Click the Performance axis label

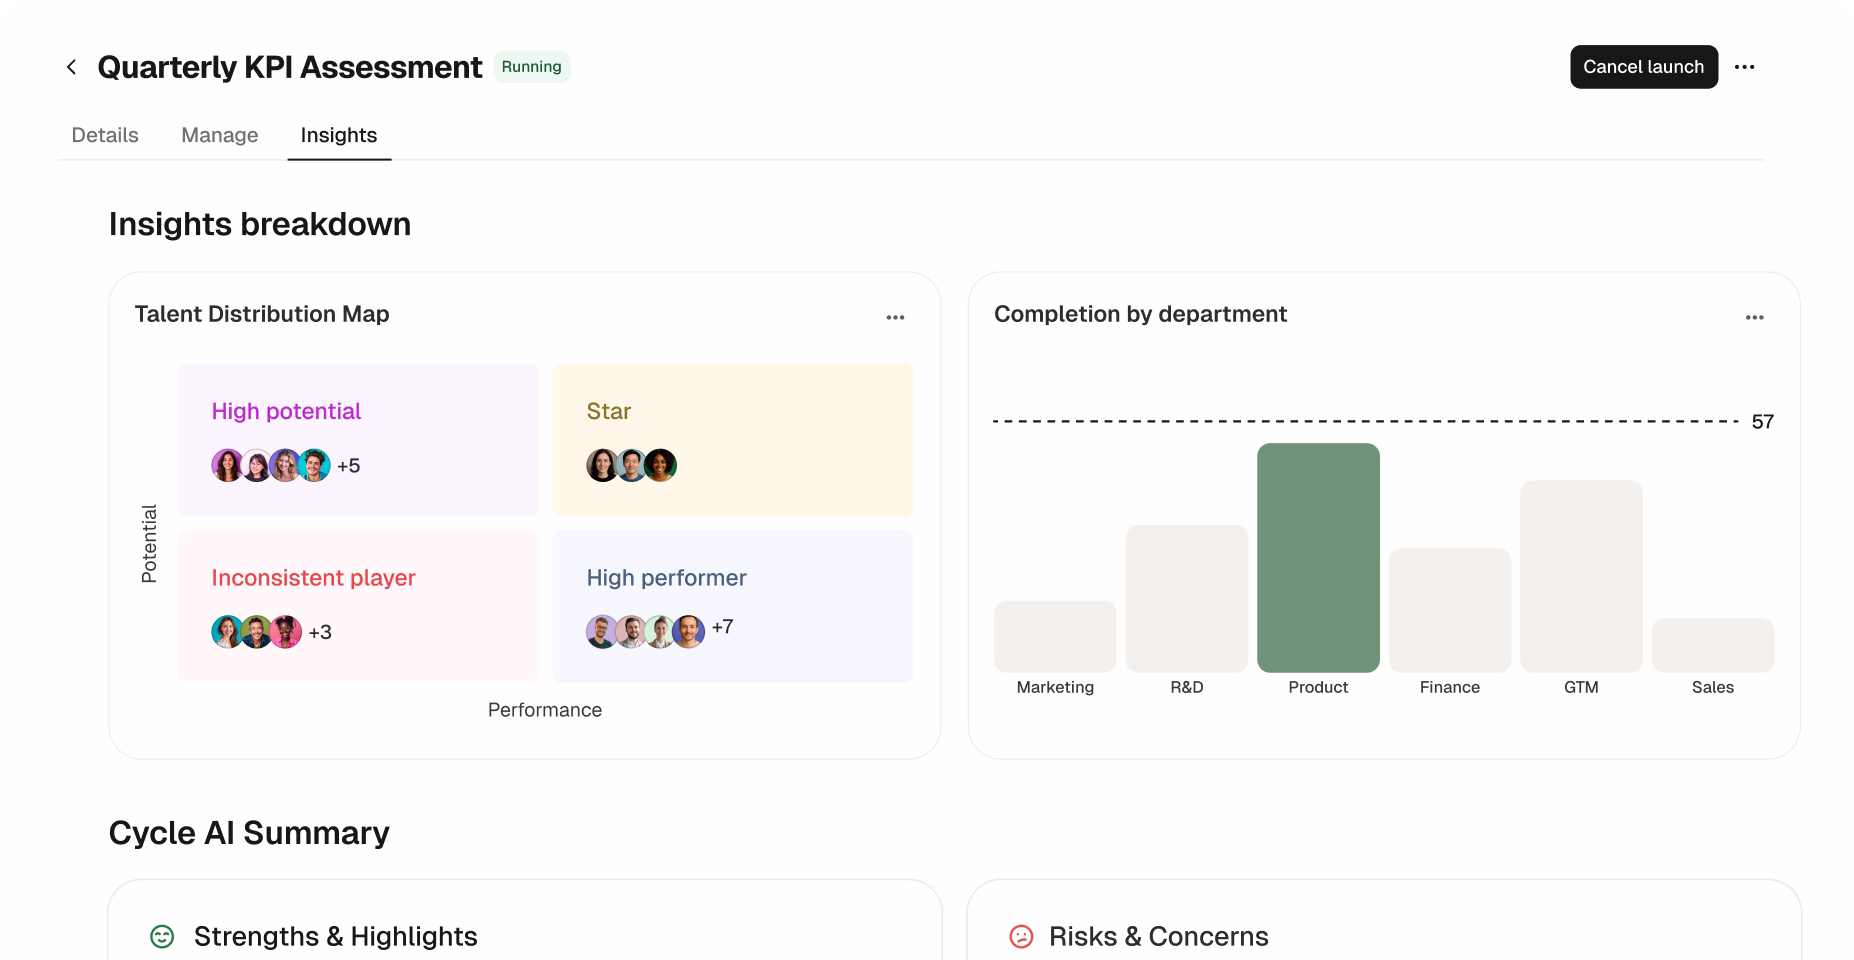click(545, 710)
